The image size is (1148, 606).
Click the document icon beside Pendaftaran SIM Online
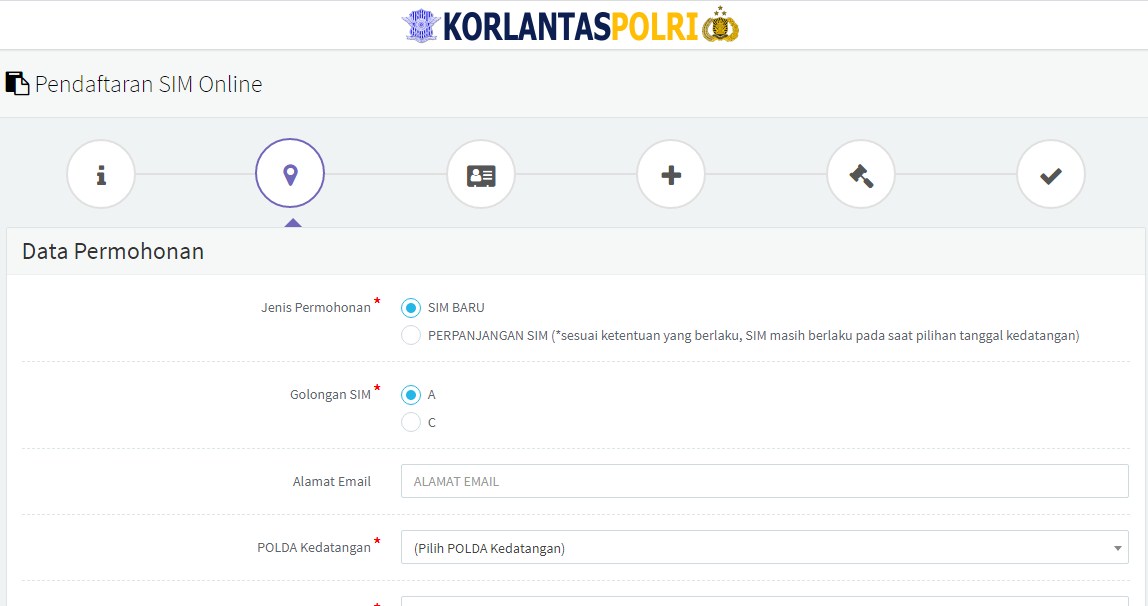click(17, 83)
